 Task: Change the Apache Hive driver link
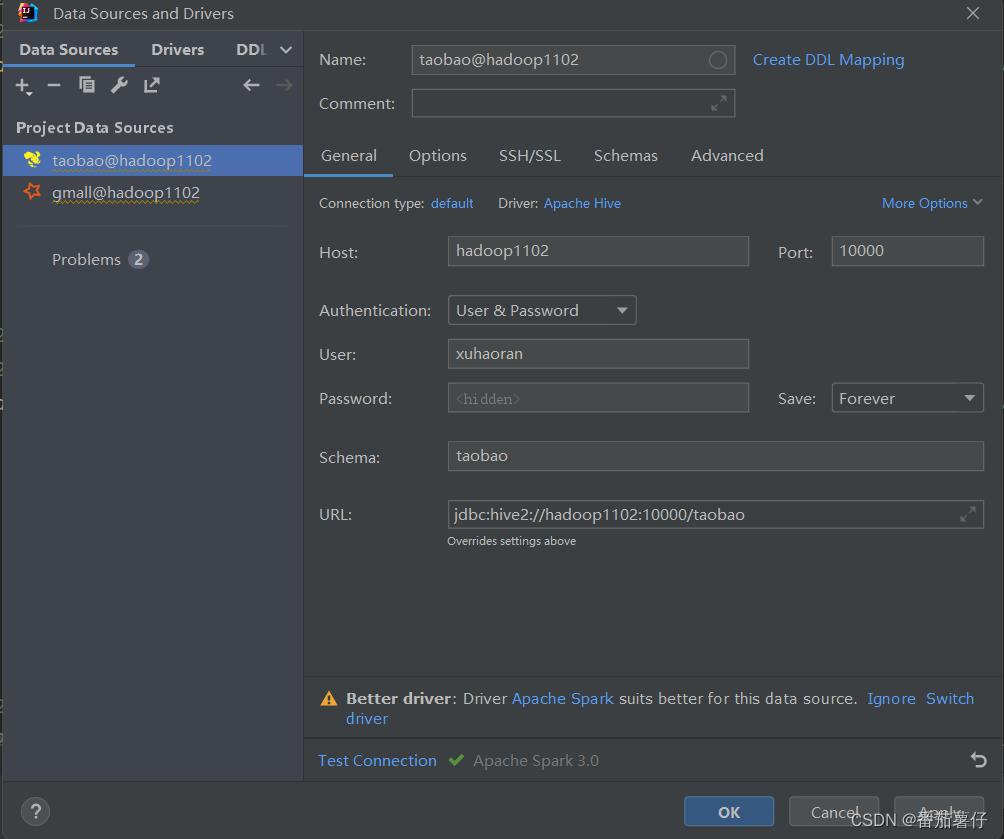click(582, 203)
